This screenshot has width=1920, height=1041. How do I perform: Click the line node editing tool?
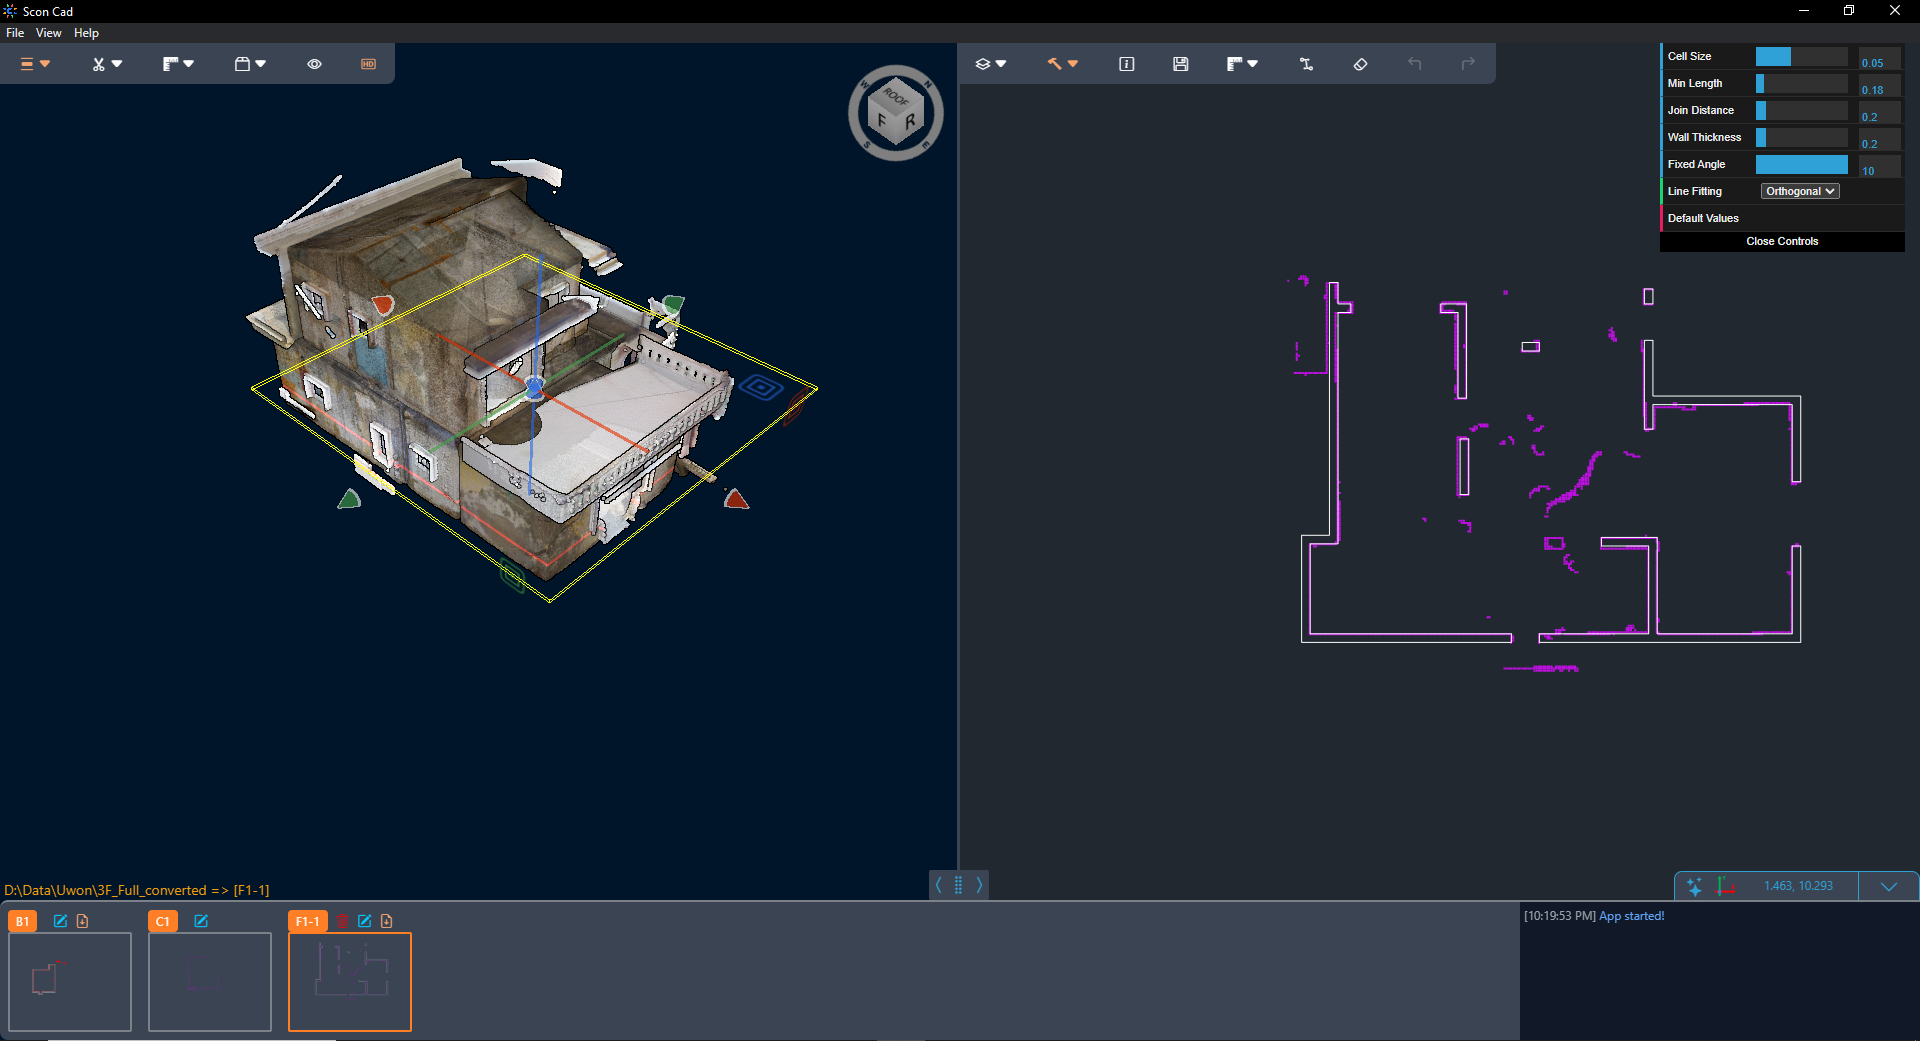(x=1306, y=64)
